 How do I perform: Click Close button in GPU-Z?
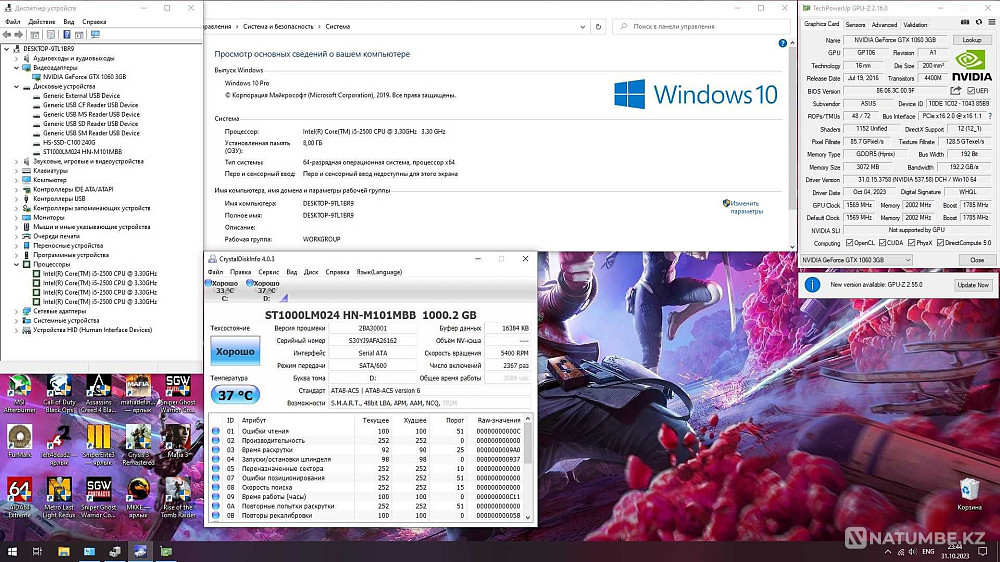976,260
